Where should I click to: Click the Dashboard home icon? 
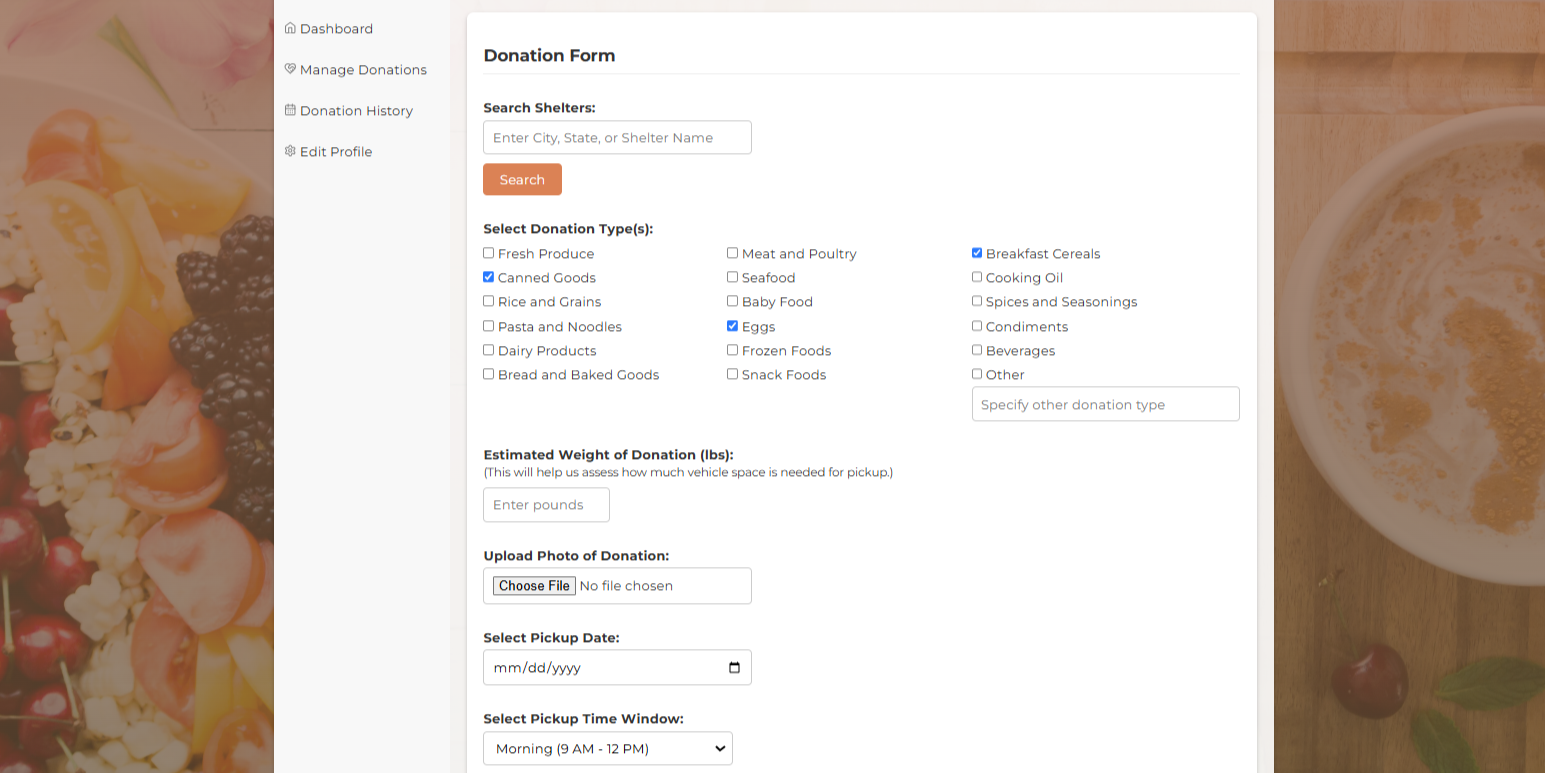click(290, 28)
